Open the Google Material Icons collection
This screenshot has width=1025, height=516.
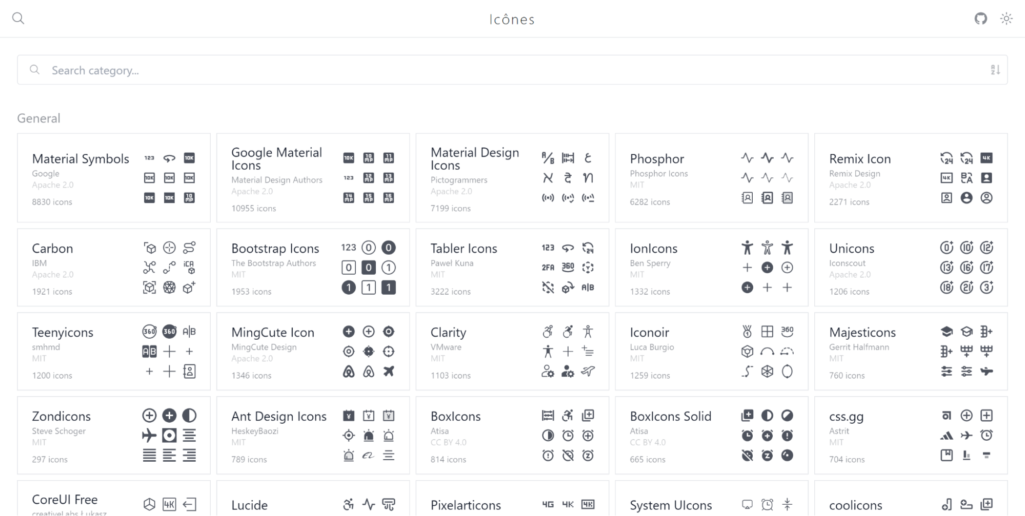276,158
